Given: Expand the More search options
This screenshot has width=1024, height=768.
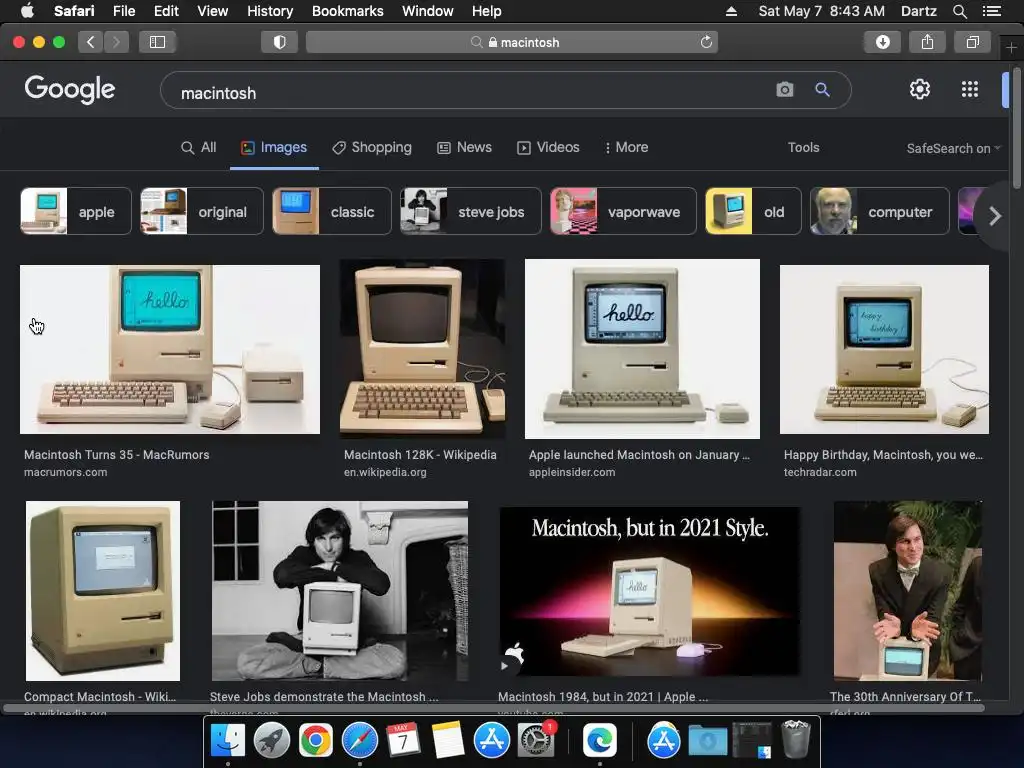Looking at the screenshot, I should (x=626, y=148).
